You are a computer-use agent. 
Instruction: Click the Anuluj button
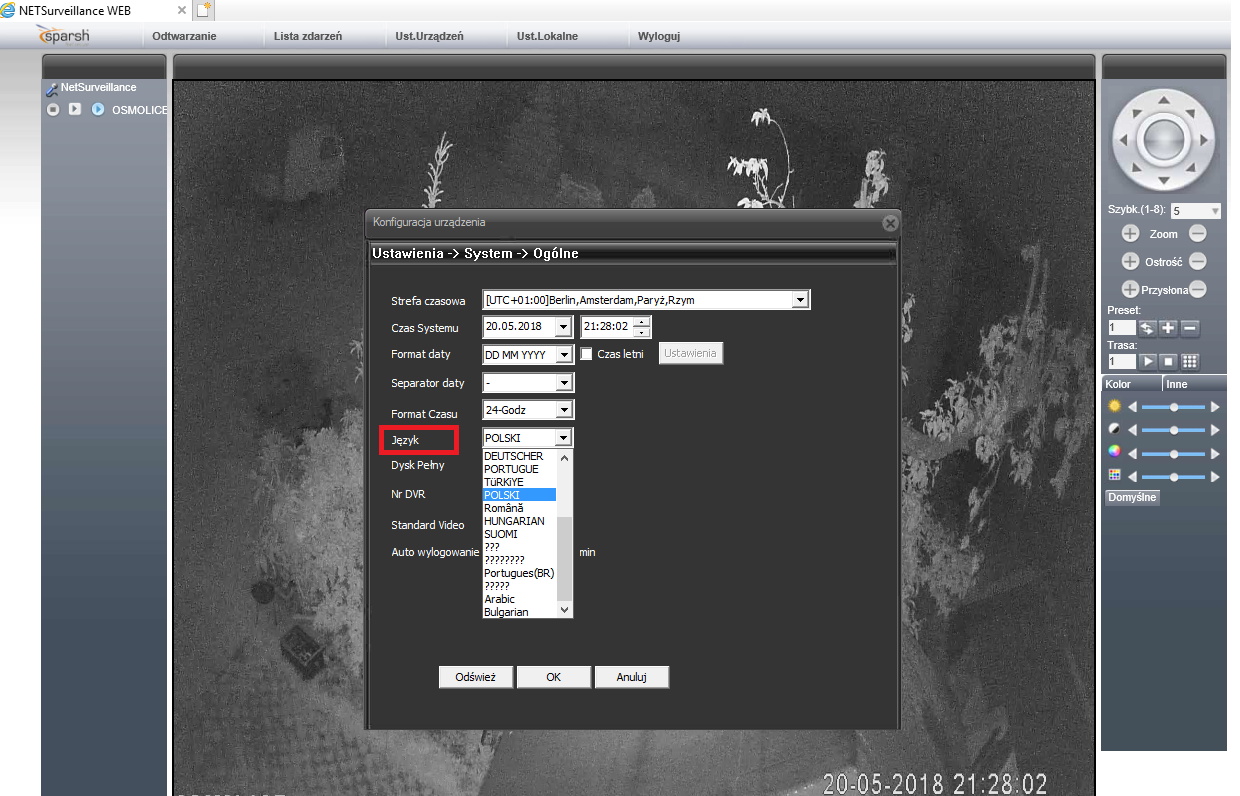(631, 677)
